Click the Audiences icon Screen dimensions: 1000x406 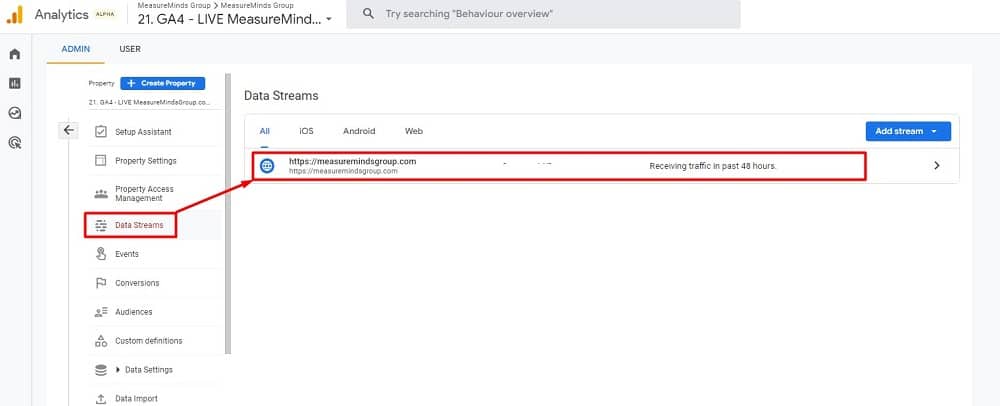pos(100,312)
